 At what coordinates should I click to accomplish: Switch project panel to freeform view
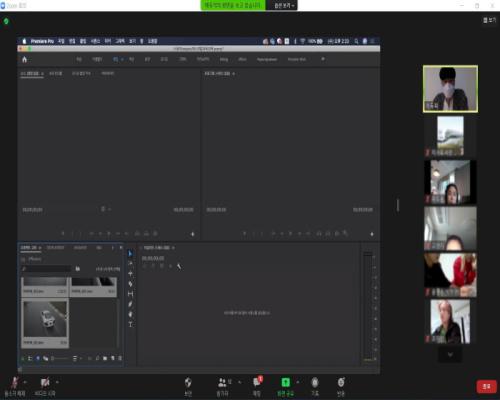coord(45,358)
